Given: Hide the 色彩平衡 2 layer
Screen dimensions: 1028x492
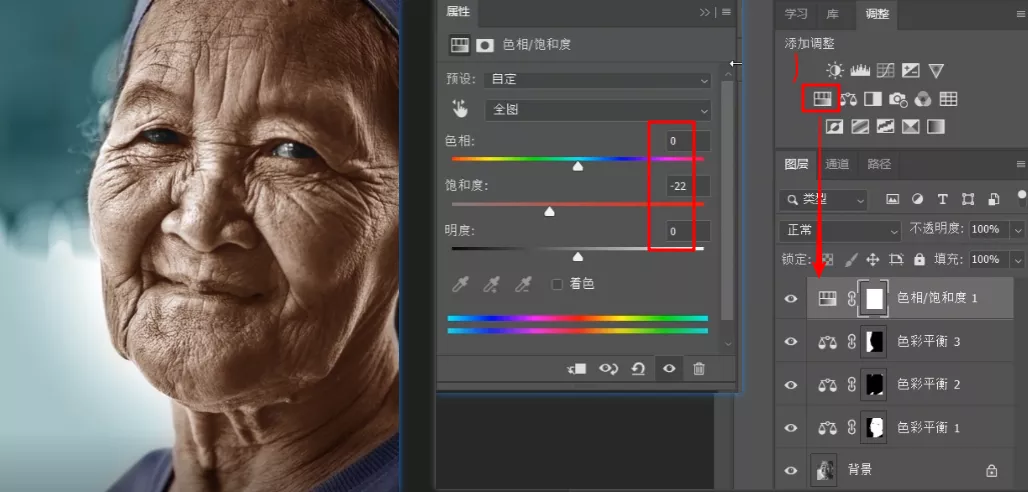Looking at the screenshot, I should [791, 385].
